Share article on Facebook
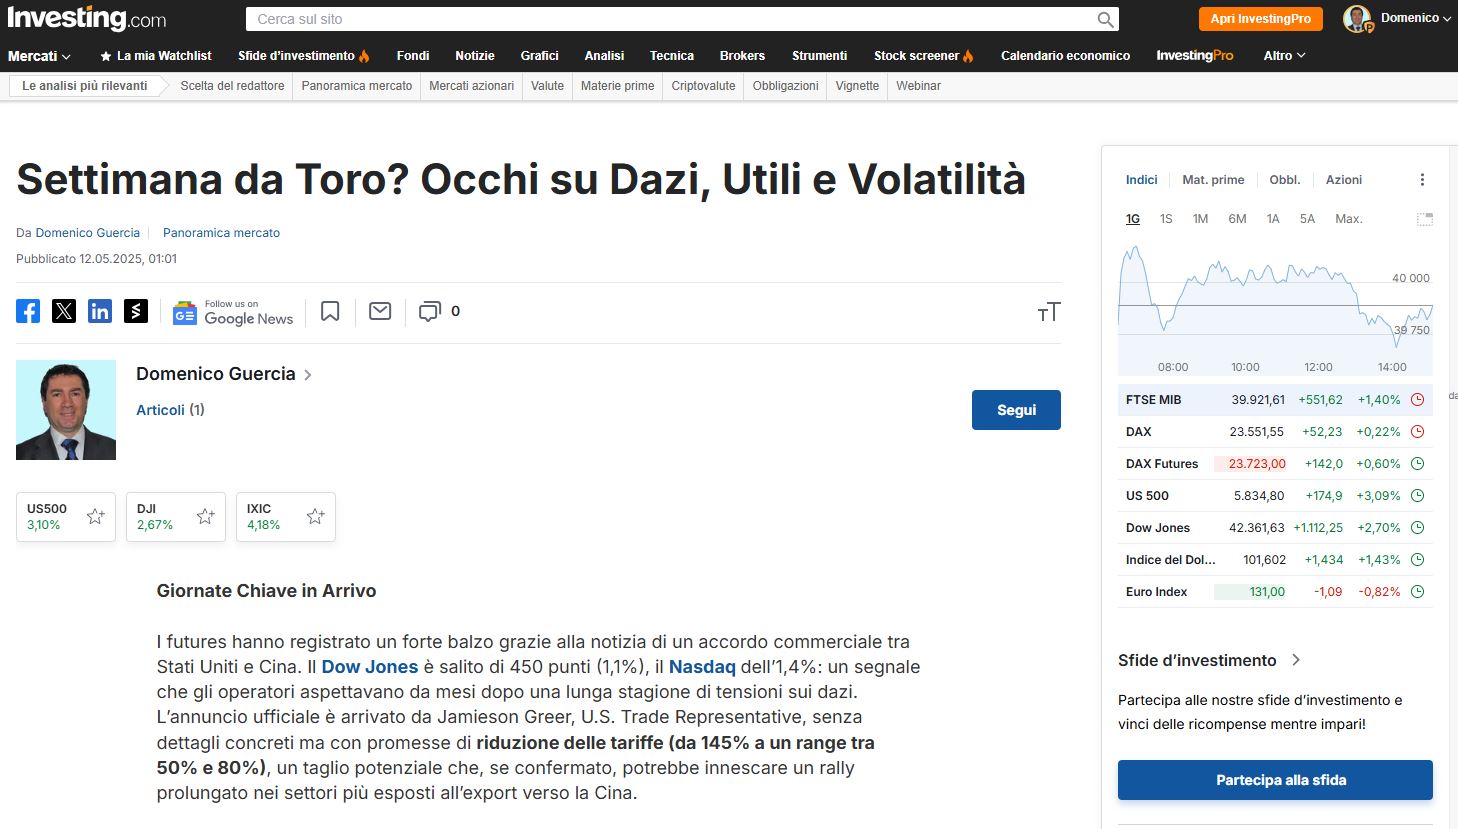 28,311
